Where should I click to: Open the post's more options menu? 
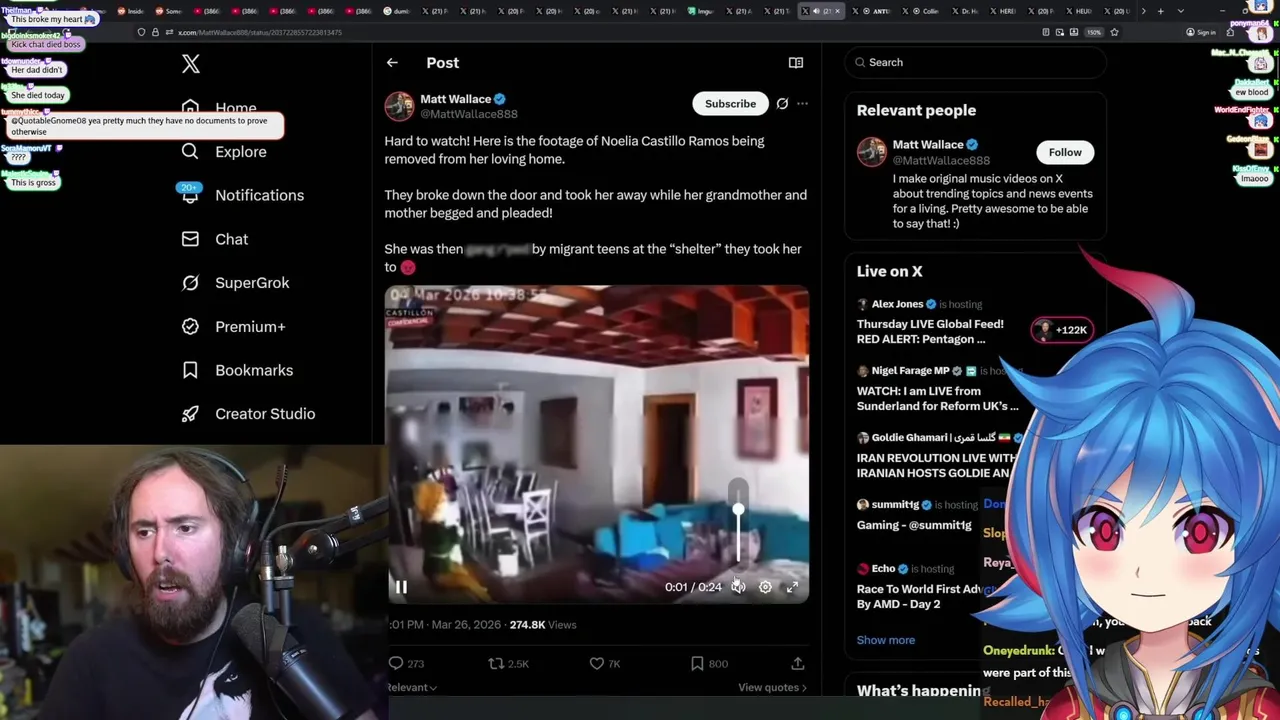click(802, 104)
